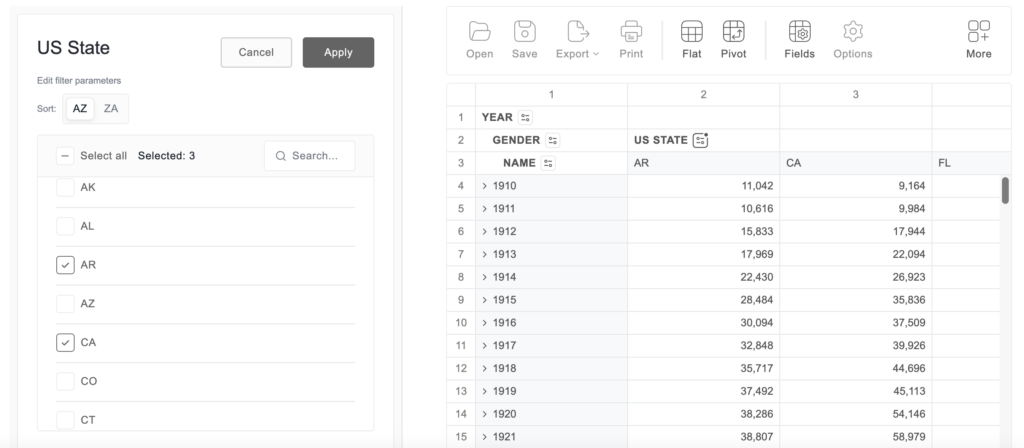Screen dimensions: 1024x448
Task: Uncheck the AR state checkbox
Action: pyautogui.click(x=65, y=265)
